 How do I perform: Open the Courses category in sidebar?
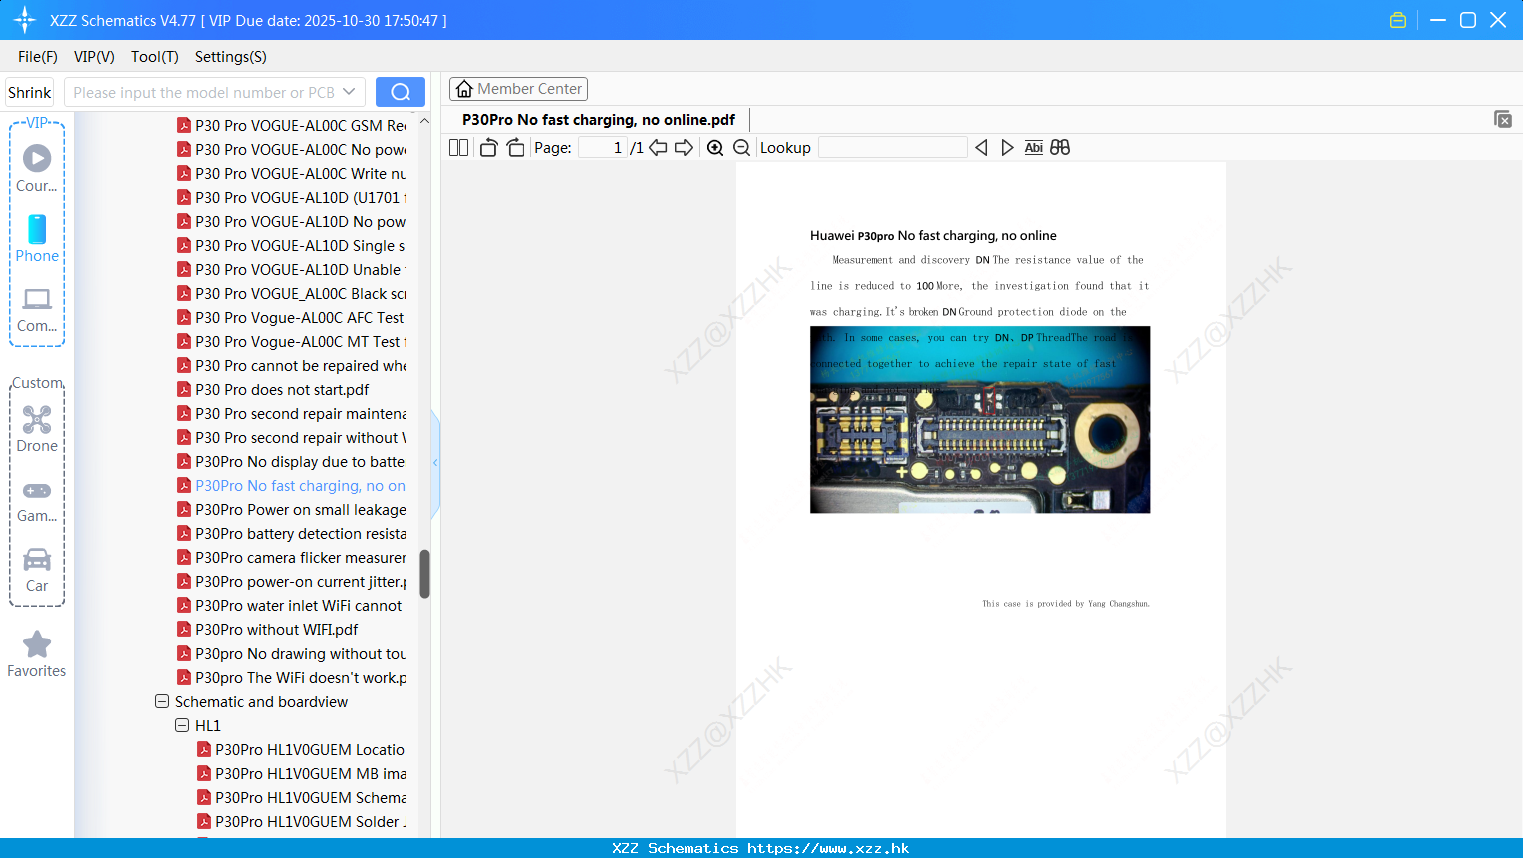click(x=37, y=169)
